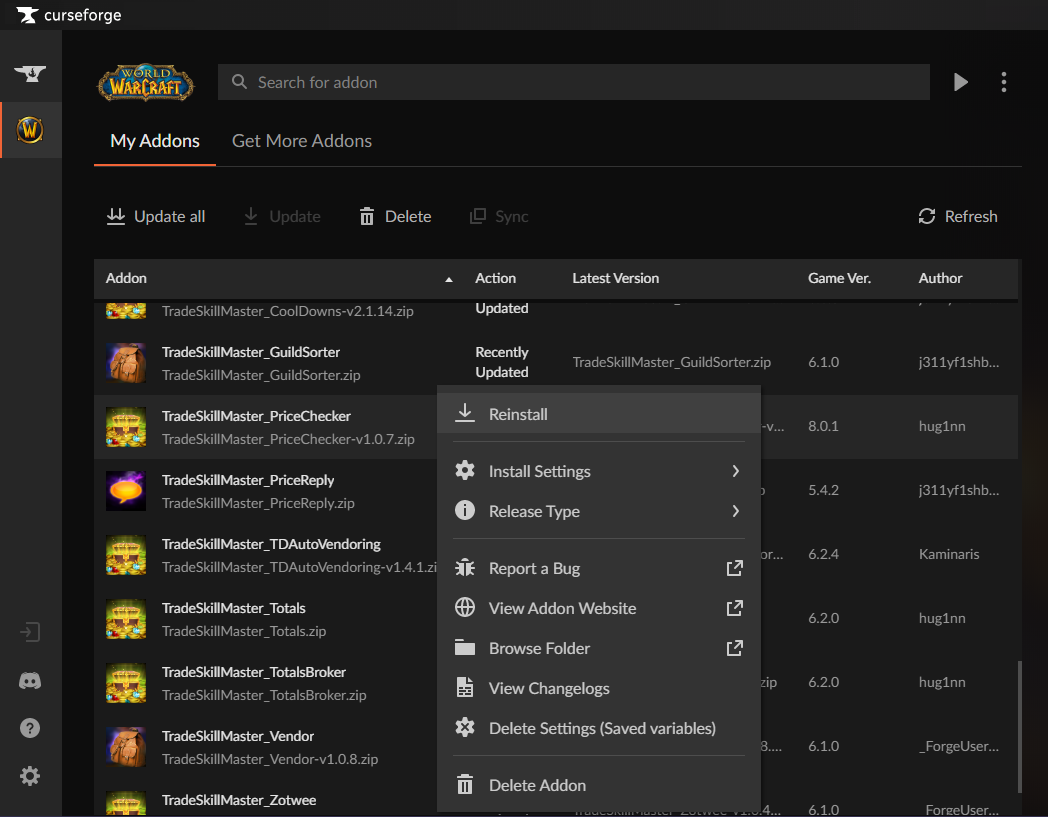Click the external link icon beside Report a Bug
This screenshot has height=818, width=1048.
735,568
